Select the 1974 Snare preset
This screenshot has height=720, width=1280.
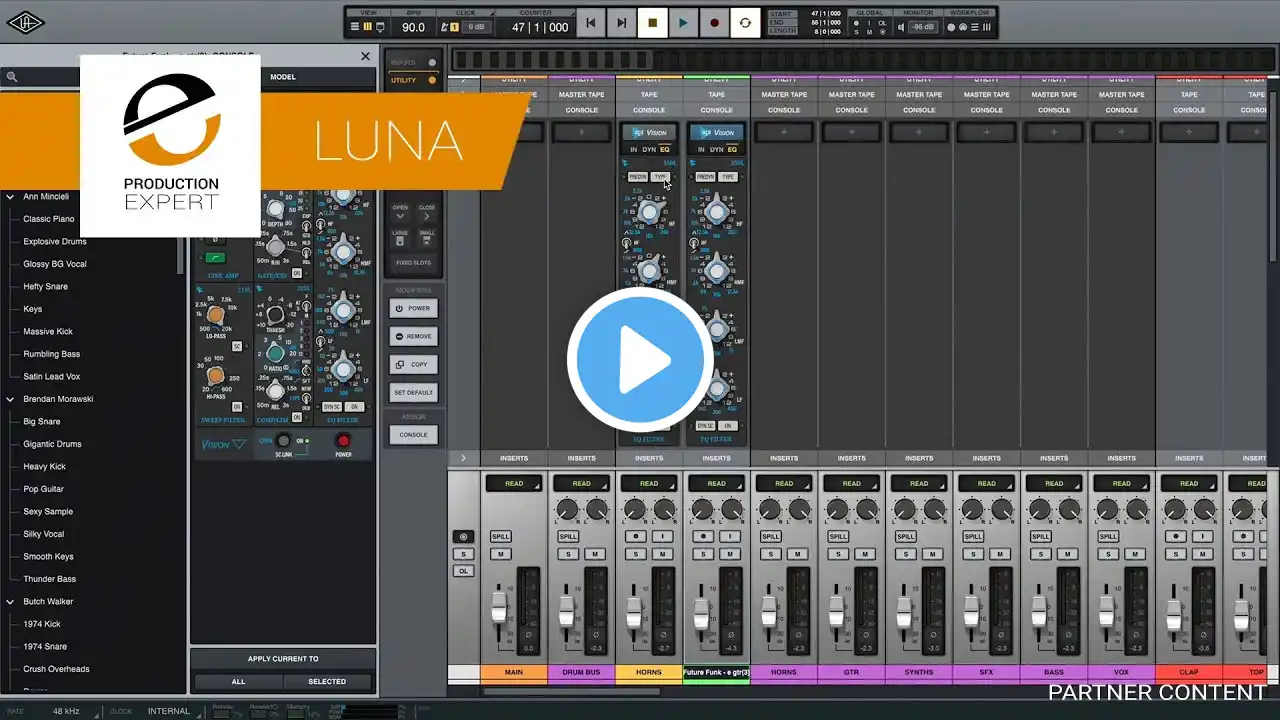45,647
